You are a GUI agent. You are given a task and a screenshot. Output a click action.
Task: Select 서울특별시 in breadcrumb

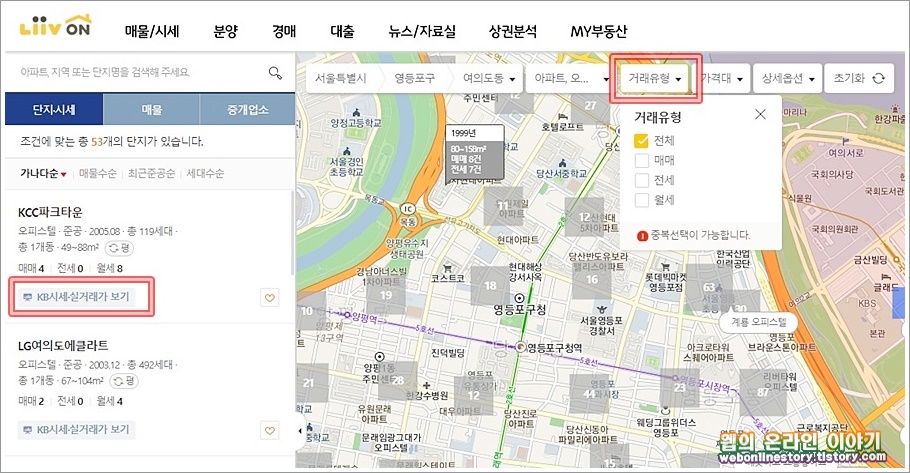(x=341, y=78)
